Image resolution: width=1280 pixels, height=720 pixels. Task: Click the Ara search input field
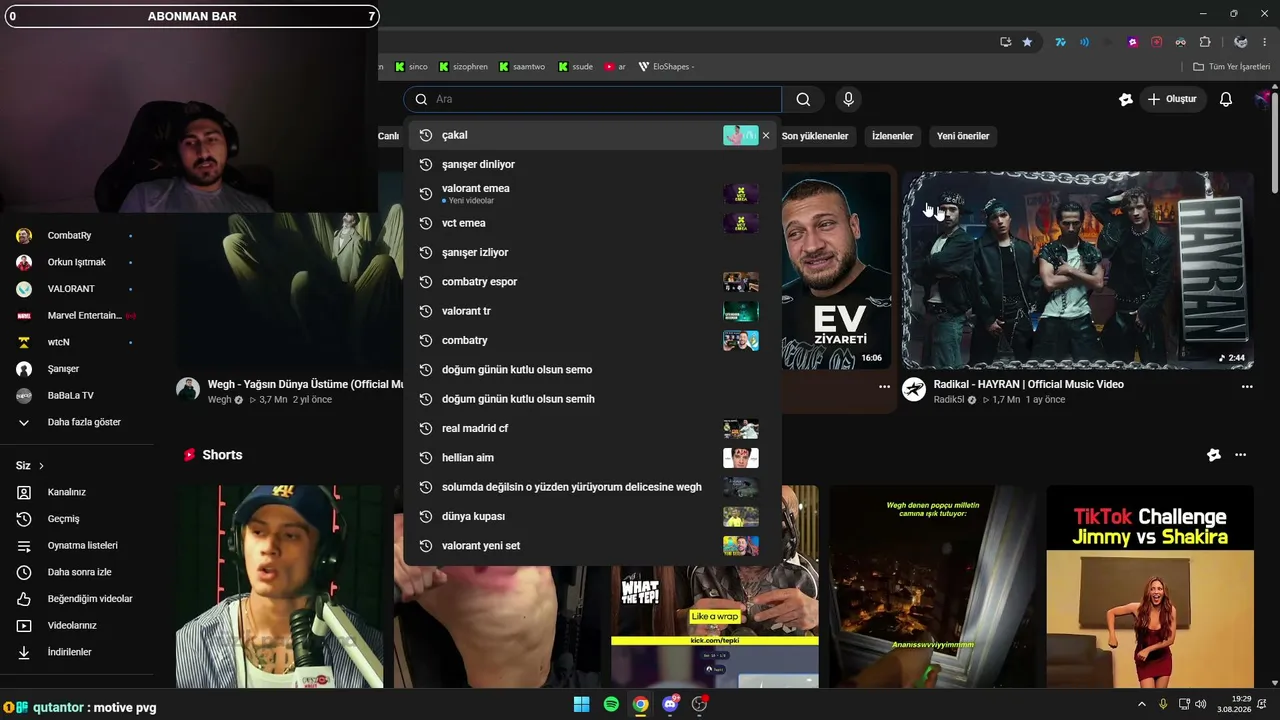coord(592,99)
